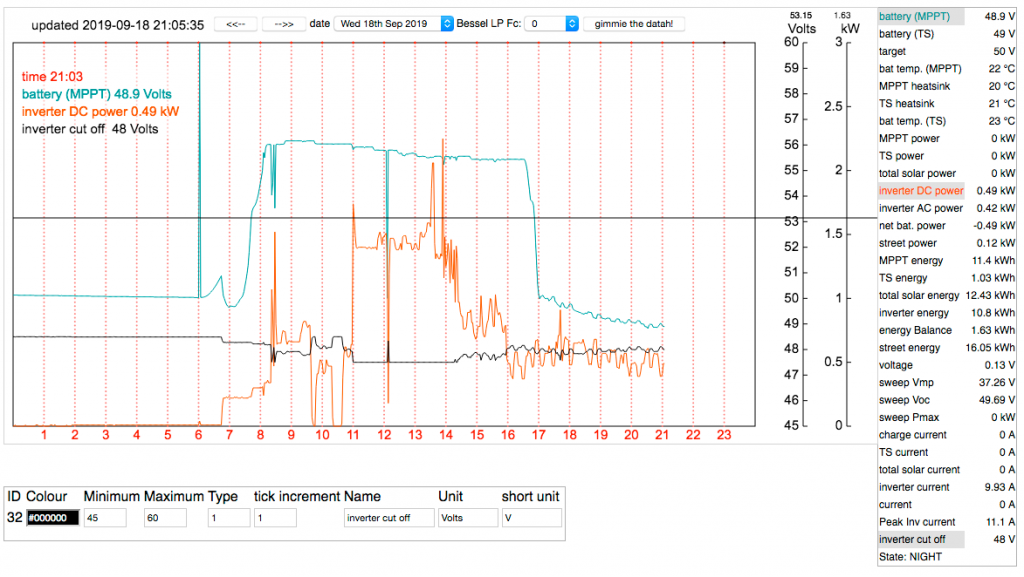Select battery (MPPT) row in data table
The height and width of the screenshot is (577, 1024).
948,16
